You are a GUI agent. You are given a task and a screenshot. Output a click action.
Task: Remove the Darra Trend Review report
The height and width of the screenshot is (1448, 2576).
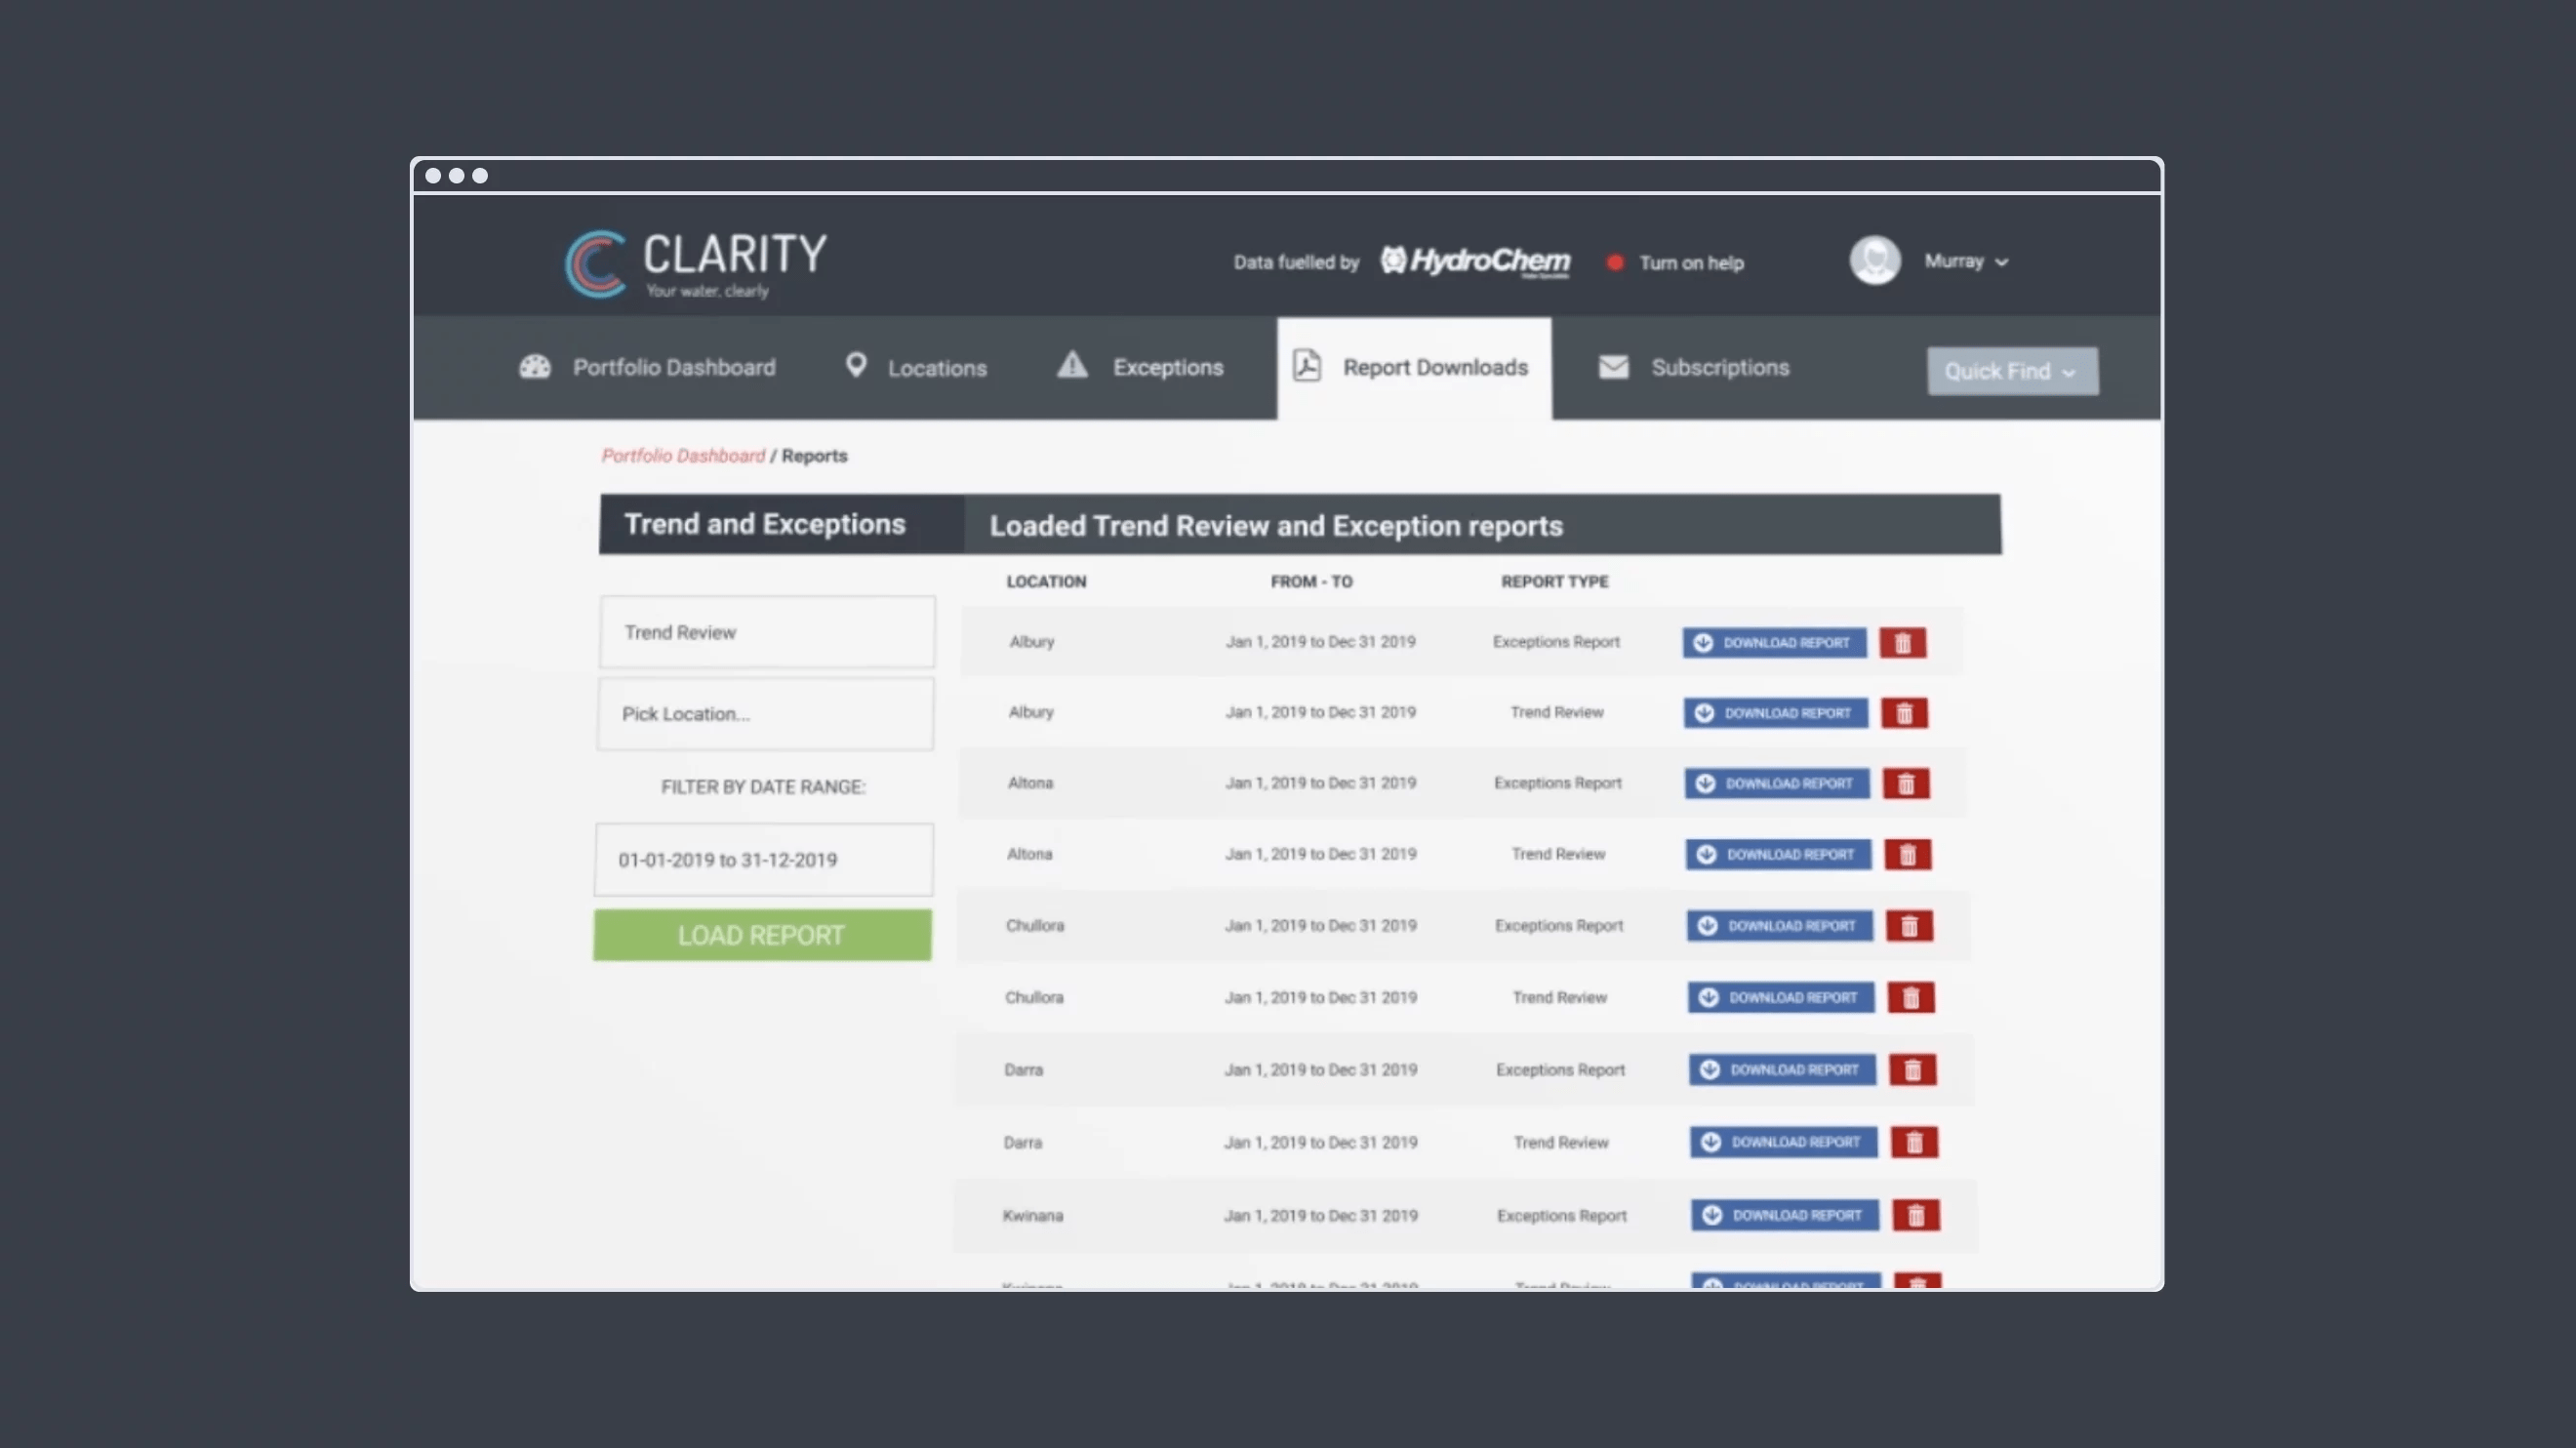1914,1142
